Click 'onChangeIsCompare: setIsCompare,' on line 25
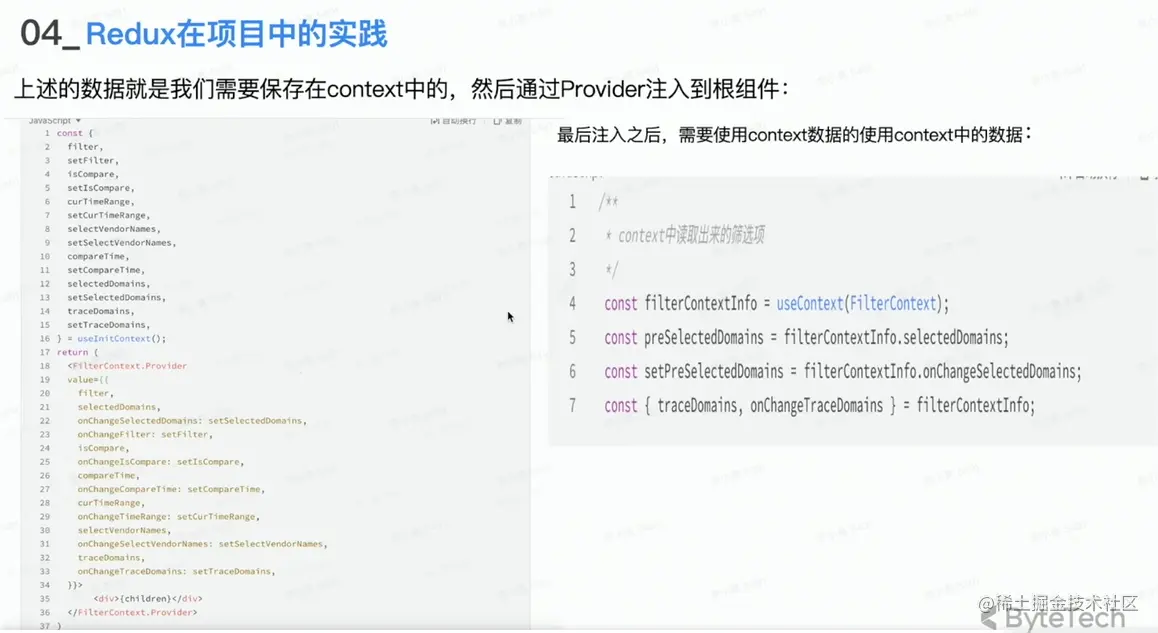This screenshot has width=1158, height=633. [x=161, y=462]
